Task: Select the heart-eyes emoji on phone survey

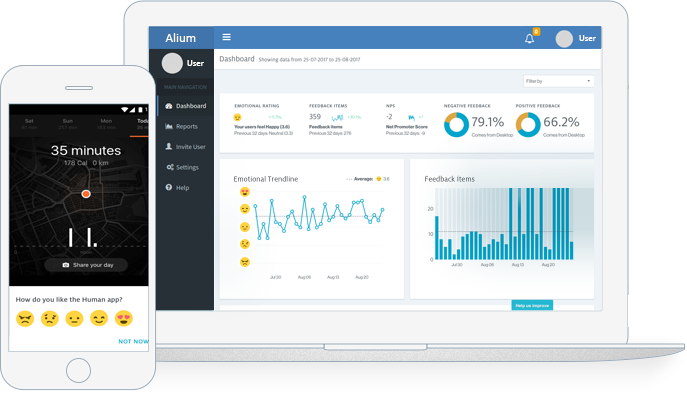Action: (124, 319)
